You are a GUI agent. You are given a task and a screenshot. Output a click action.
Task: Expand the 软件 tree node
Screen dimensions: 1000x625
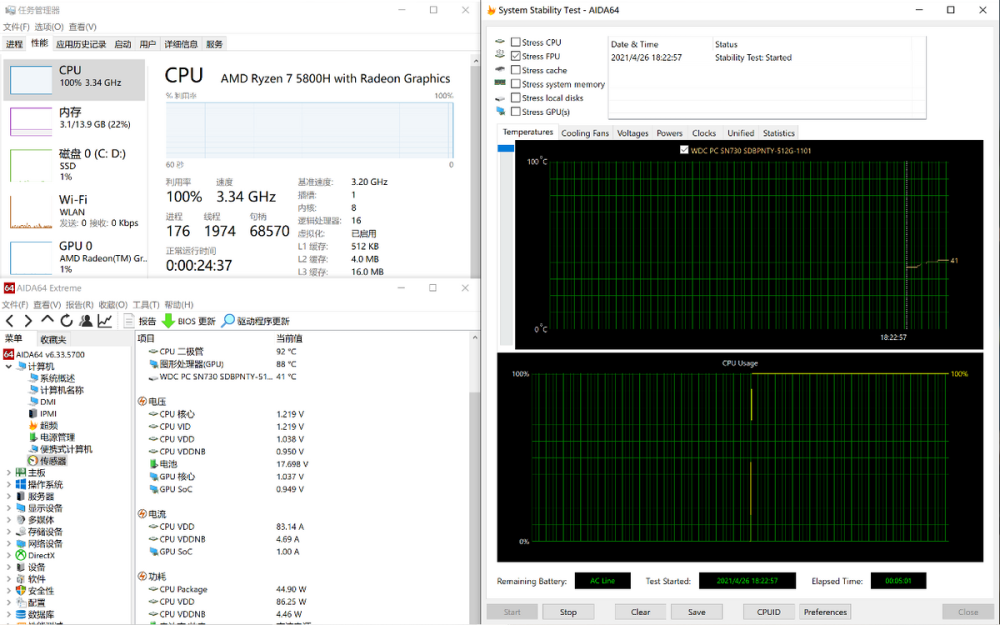[8, 579]
